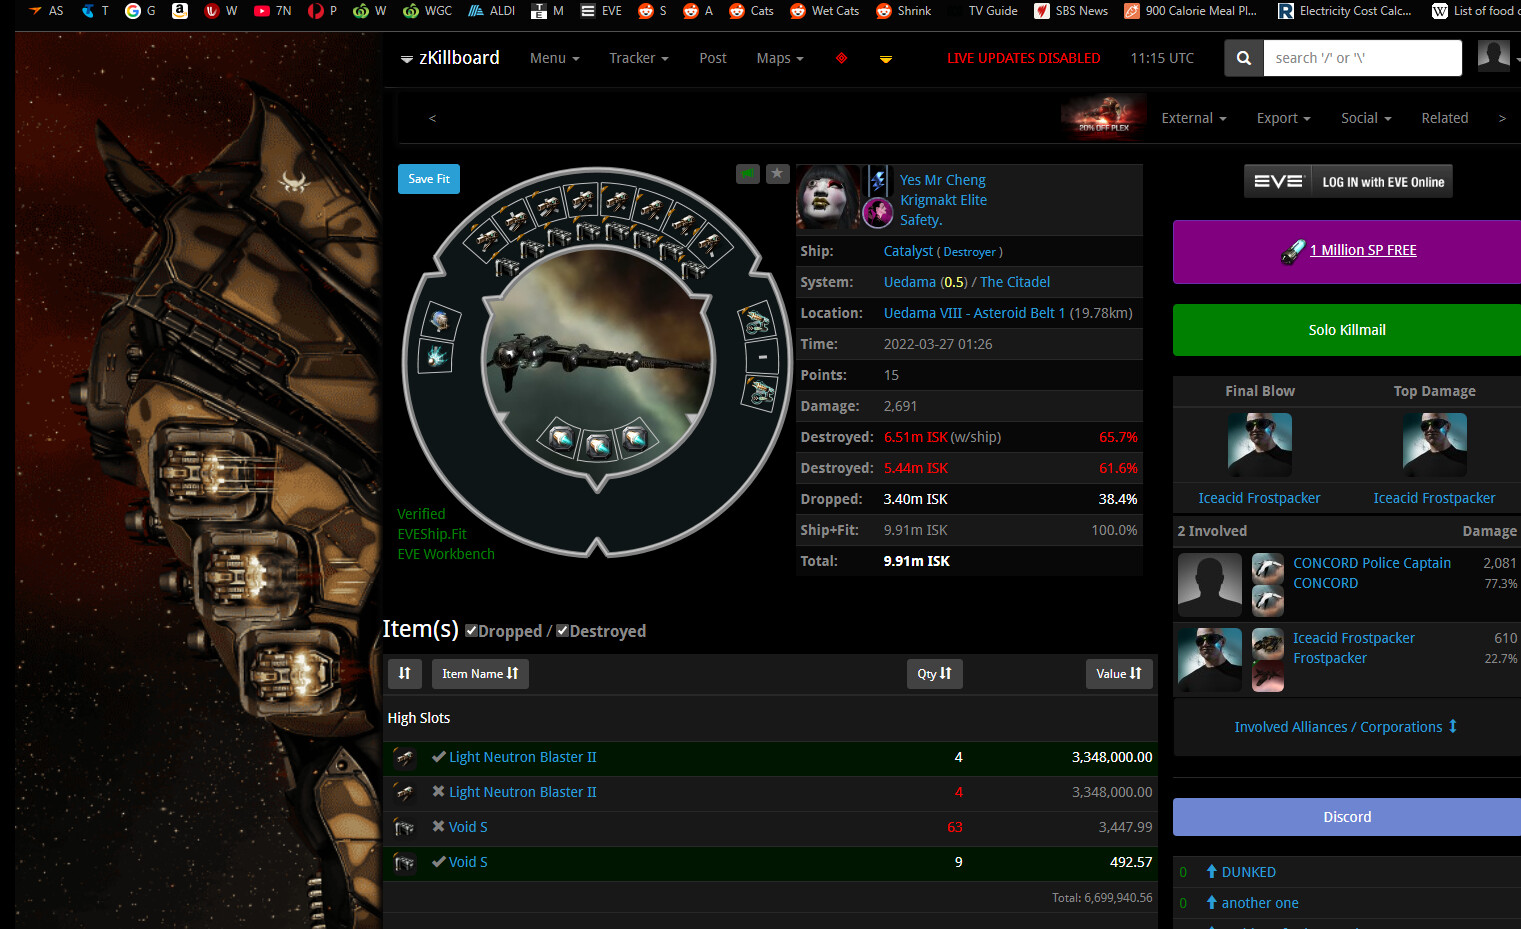Toggle the Destroyed items checkbox
Image resolution: width=1521 pixels, height=929 pixels.
562,631
